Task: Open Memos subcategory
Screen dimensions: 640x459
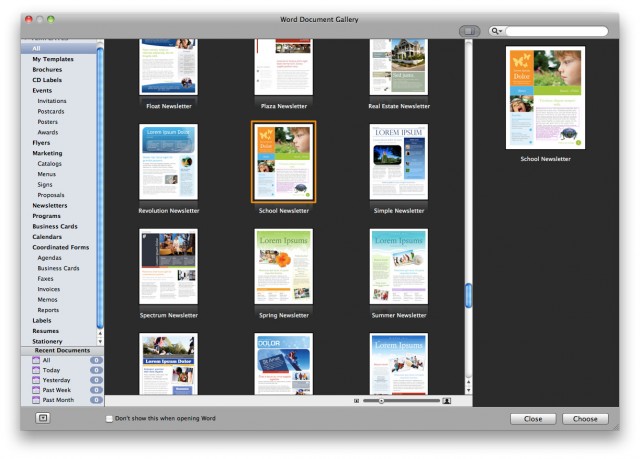Action: coord(47,299)
